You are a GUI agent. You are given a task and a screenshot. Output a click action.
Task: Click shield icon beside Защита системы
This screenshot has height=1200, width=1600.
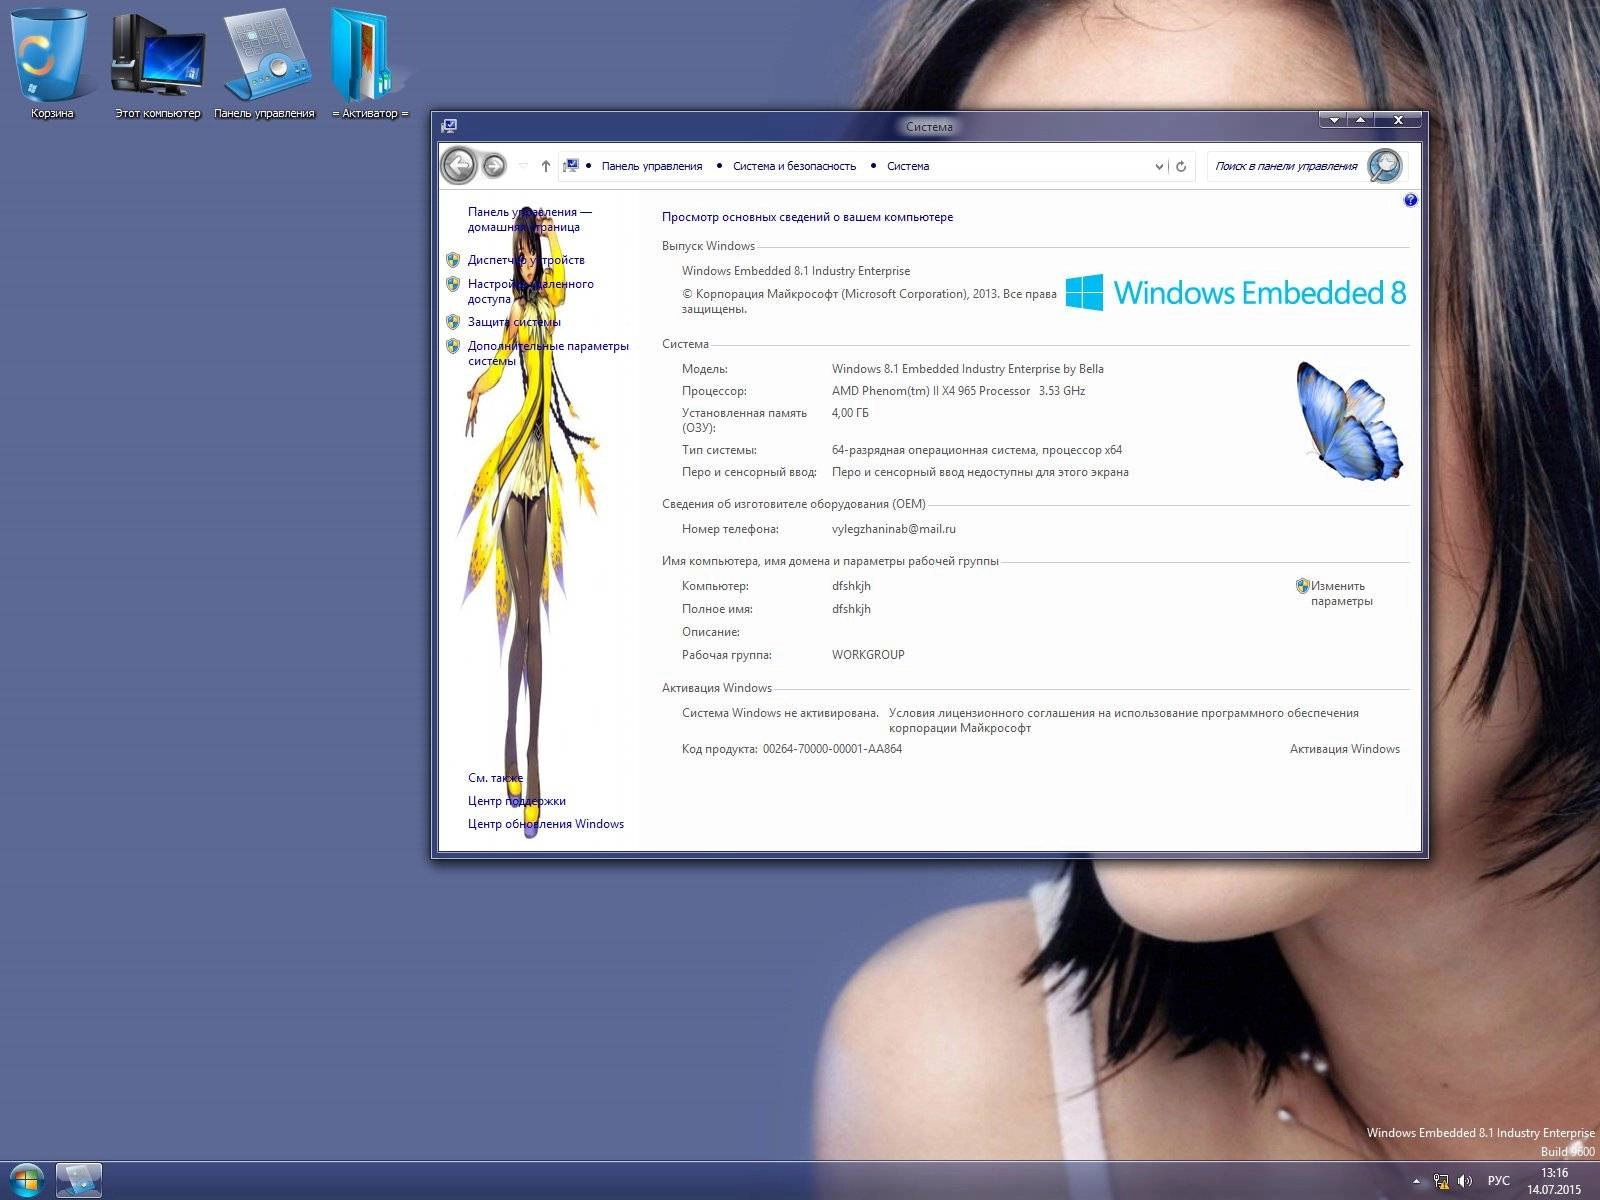click(x=453, y=322)
